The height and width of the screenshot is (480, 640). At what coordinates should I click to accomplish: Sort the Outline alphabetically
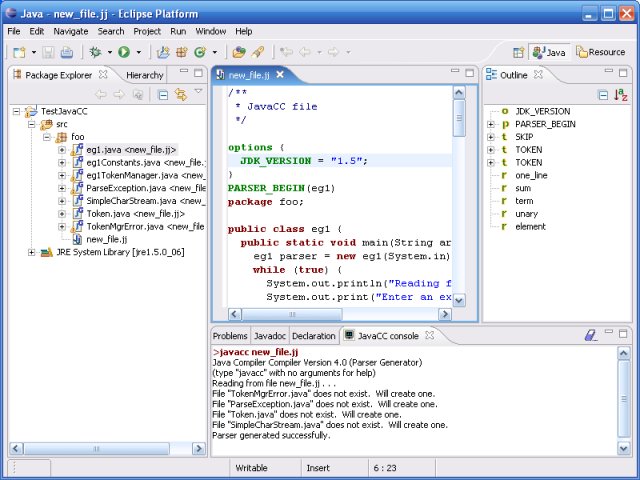tap(620, 94)
